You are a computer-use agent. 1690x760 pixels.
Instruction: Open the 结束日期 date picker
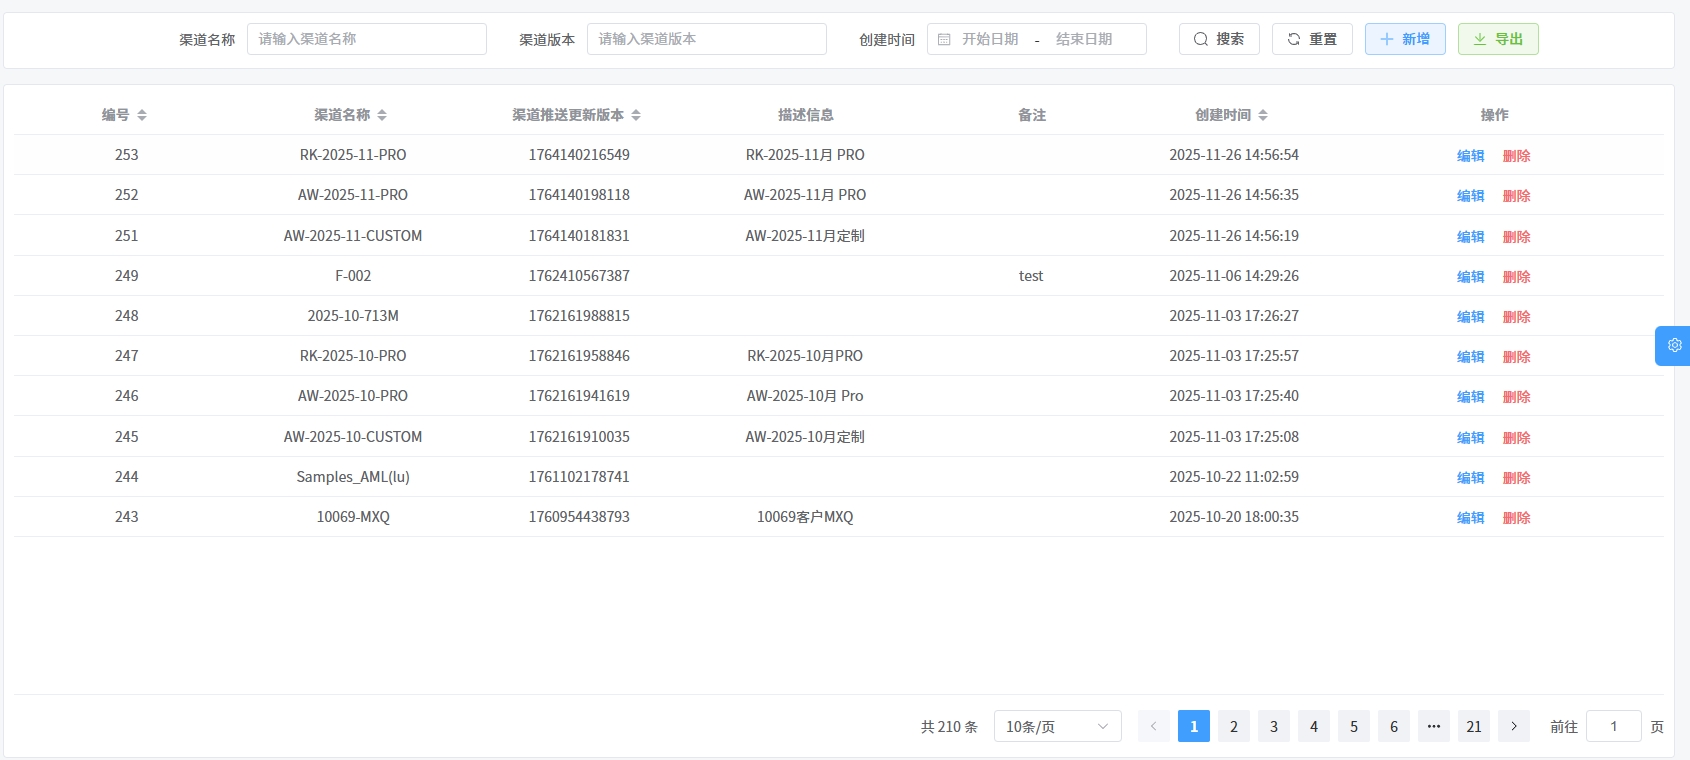coord(1084,39)
